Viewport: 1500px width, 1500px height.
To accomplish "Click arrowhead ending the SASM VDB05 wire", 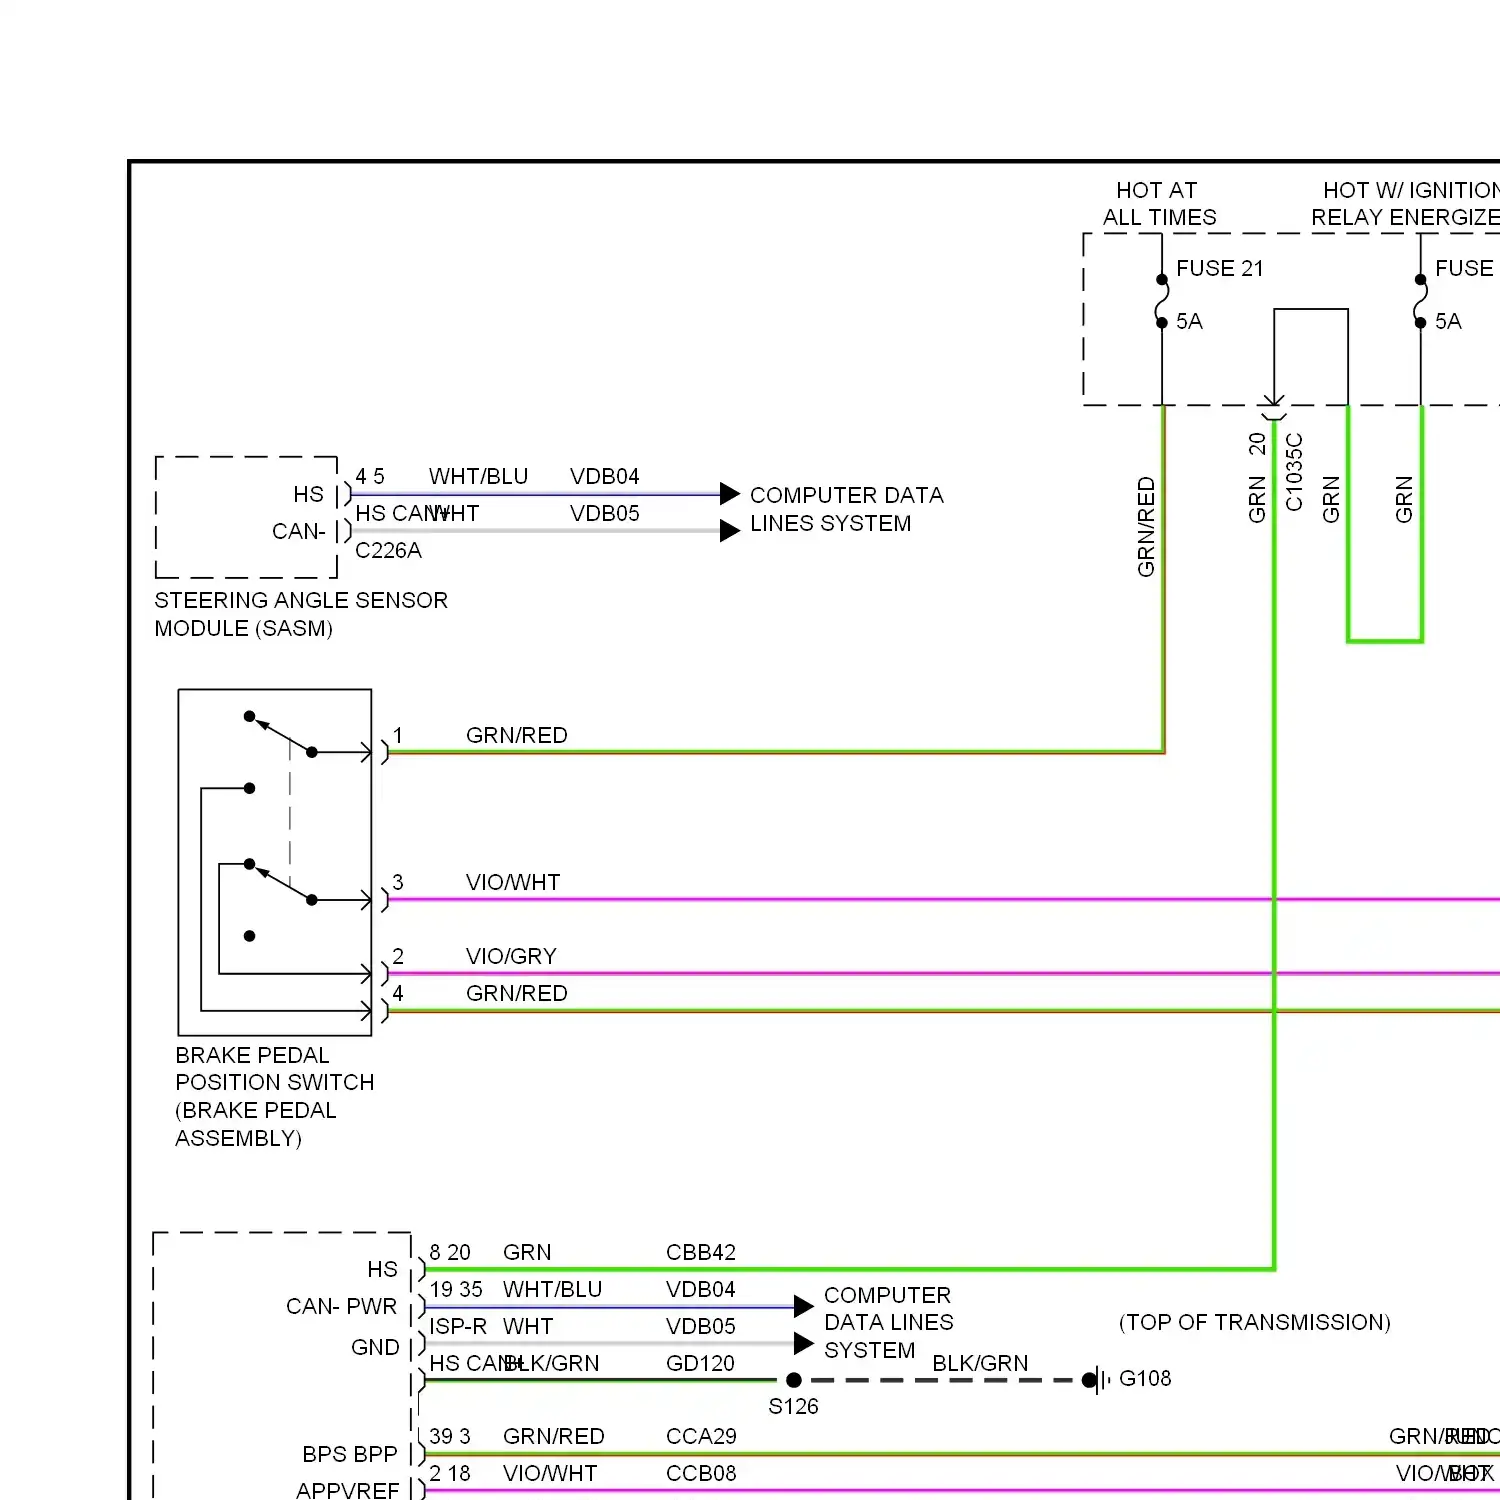I will (x=730, y=531).
